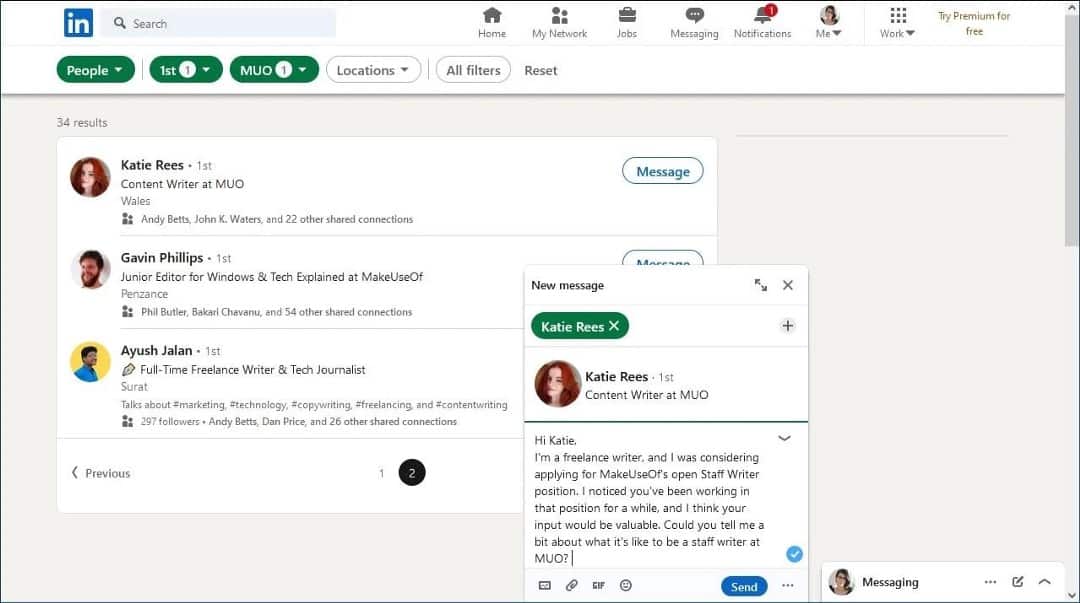1080x603 pixels.
Task: Expand the Locations filter dropdown
Action: coord(373,70)
